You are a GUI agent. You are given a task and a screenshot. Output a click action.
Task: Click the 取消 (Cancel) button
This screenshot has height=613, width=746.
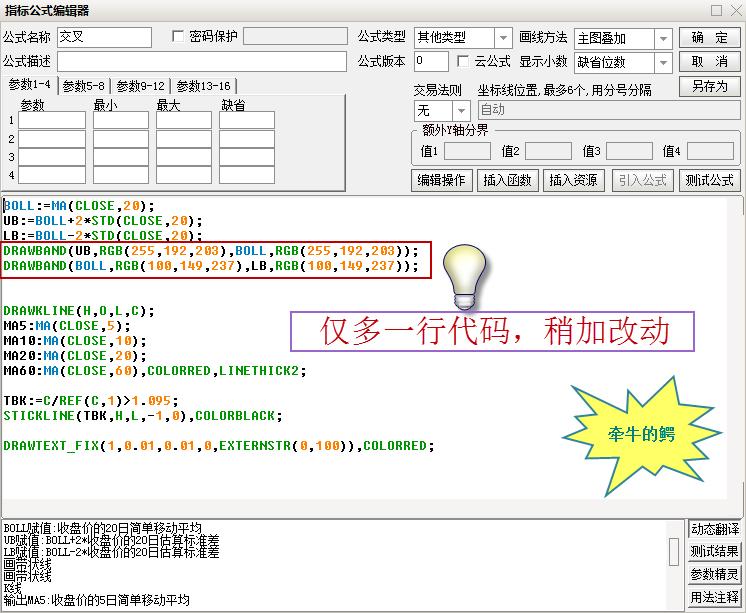[709, 61]
